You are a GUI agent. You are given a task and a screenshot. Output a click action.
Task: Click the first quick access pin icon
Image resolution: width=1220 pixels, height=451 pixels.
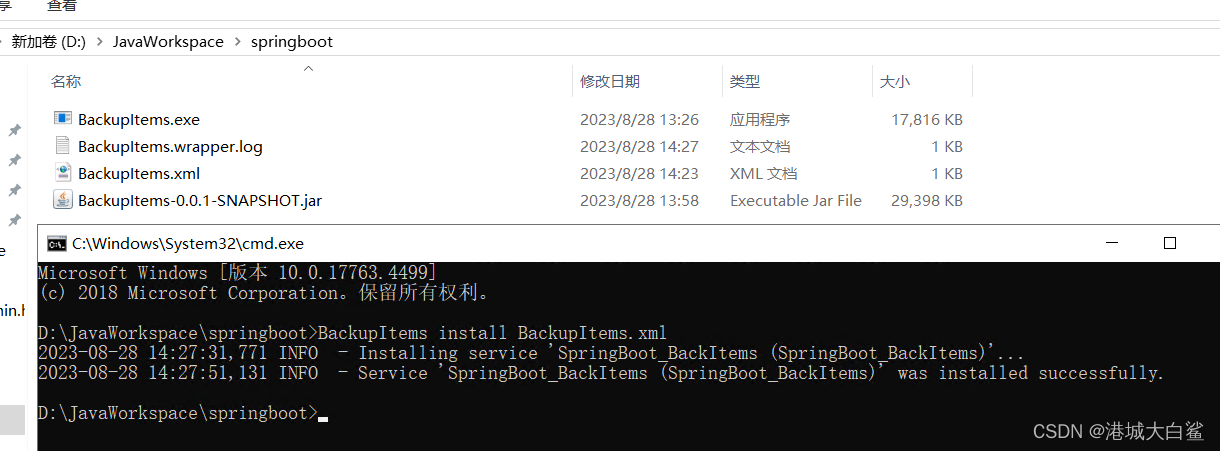click(14, 130)
